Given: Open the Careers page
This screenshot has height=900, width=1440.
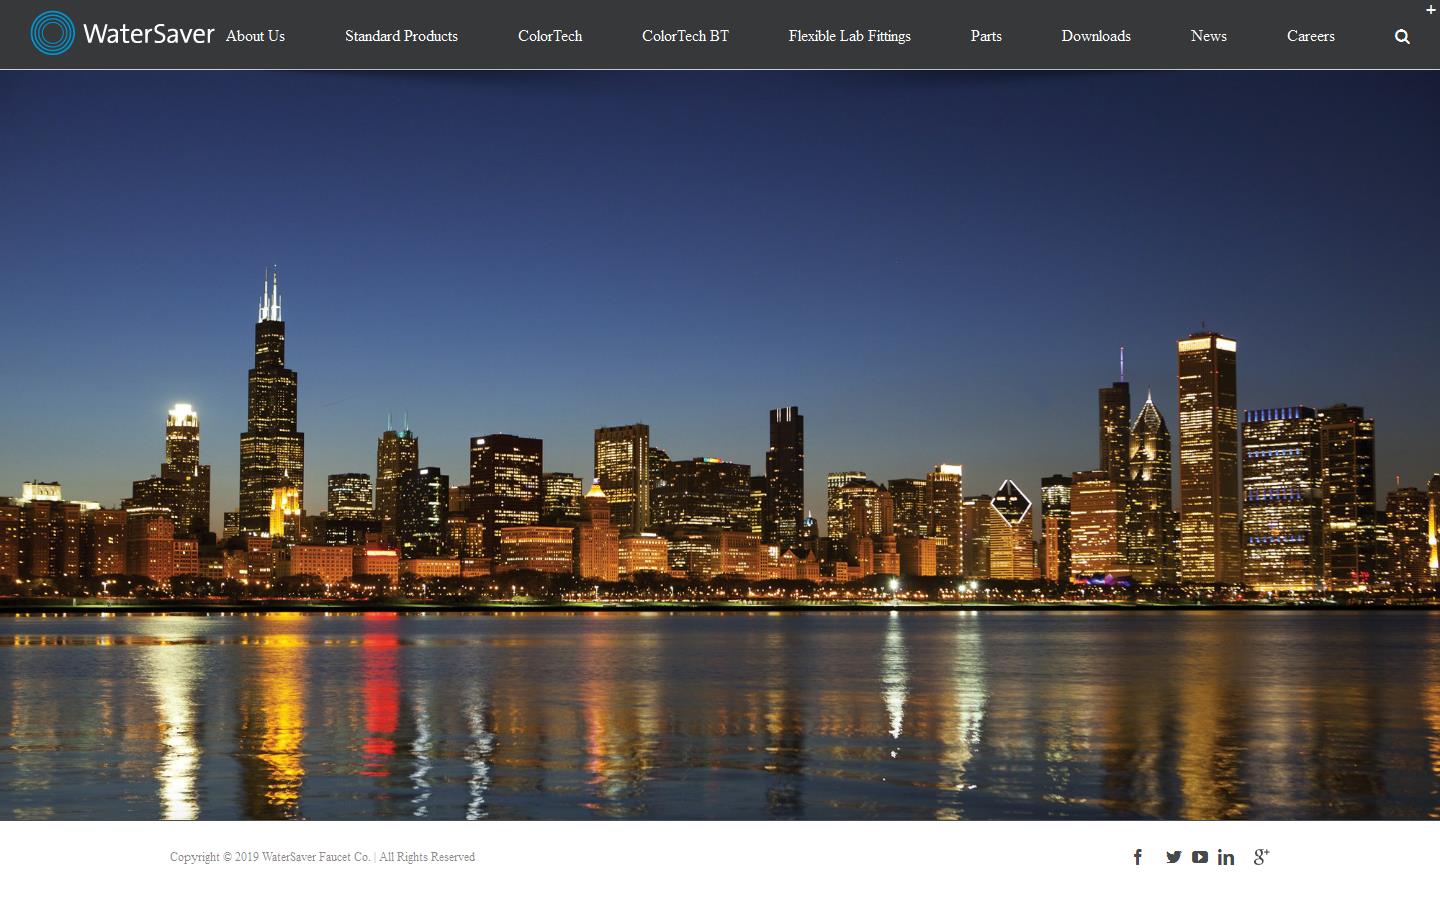Looking at the screenshot, I should 1311,36.
